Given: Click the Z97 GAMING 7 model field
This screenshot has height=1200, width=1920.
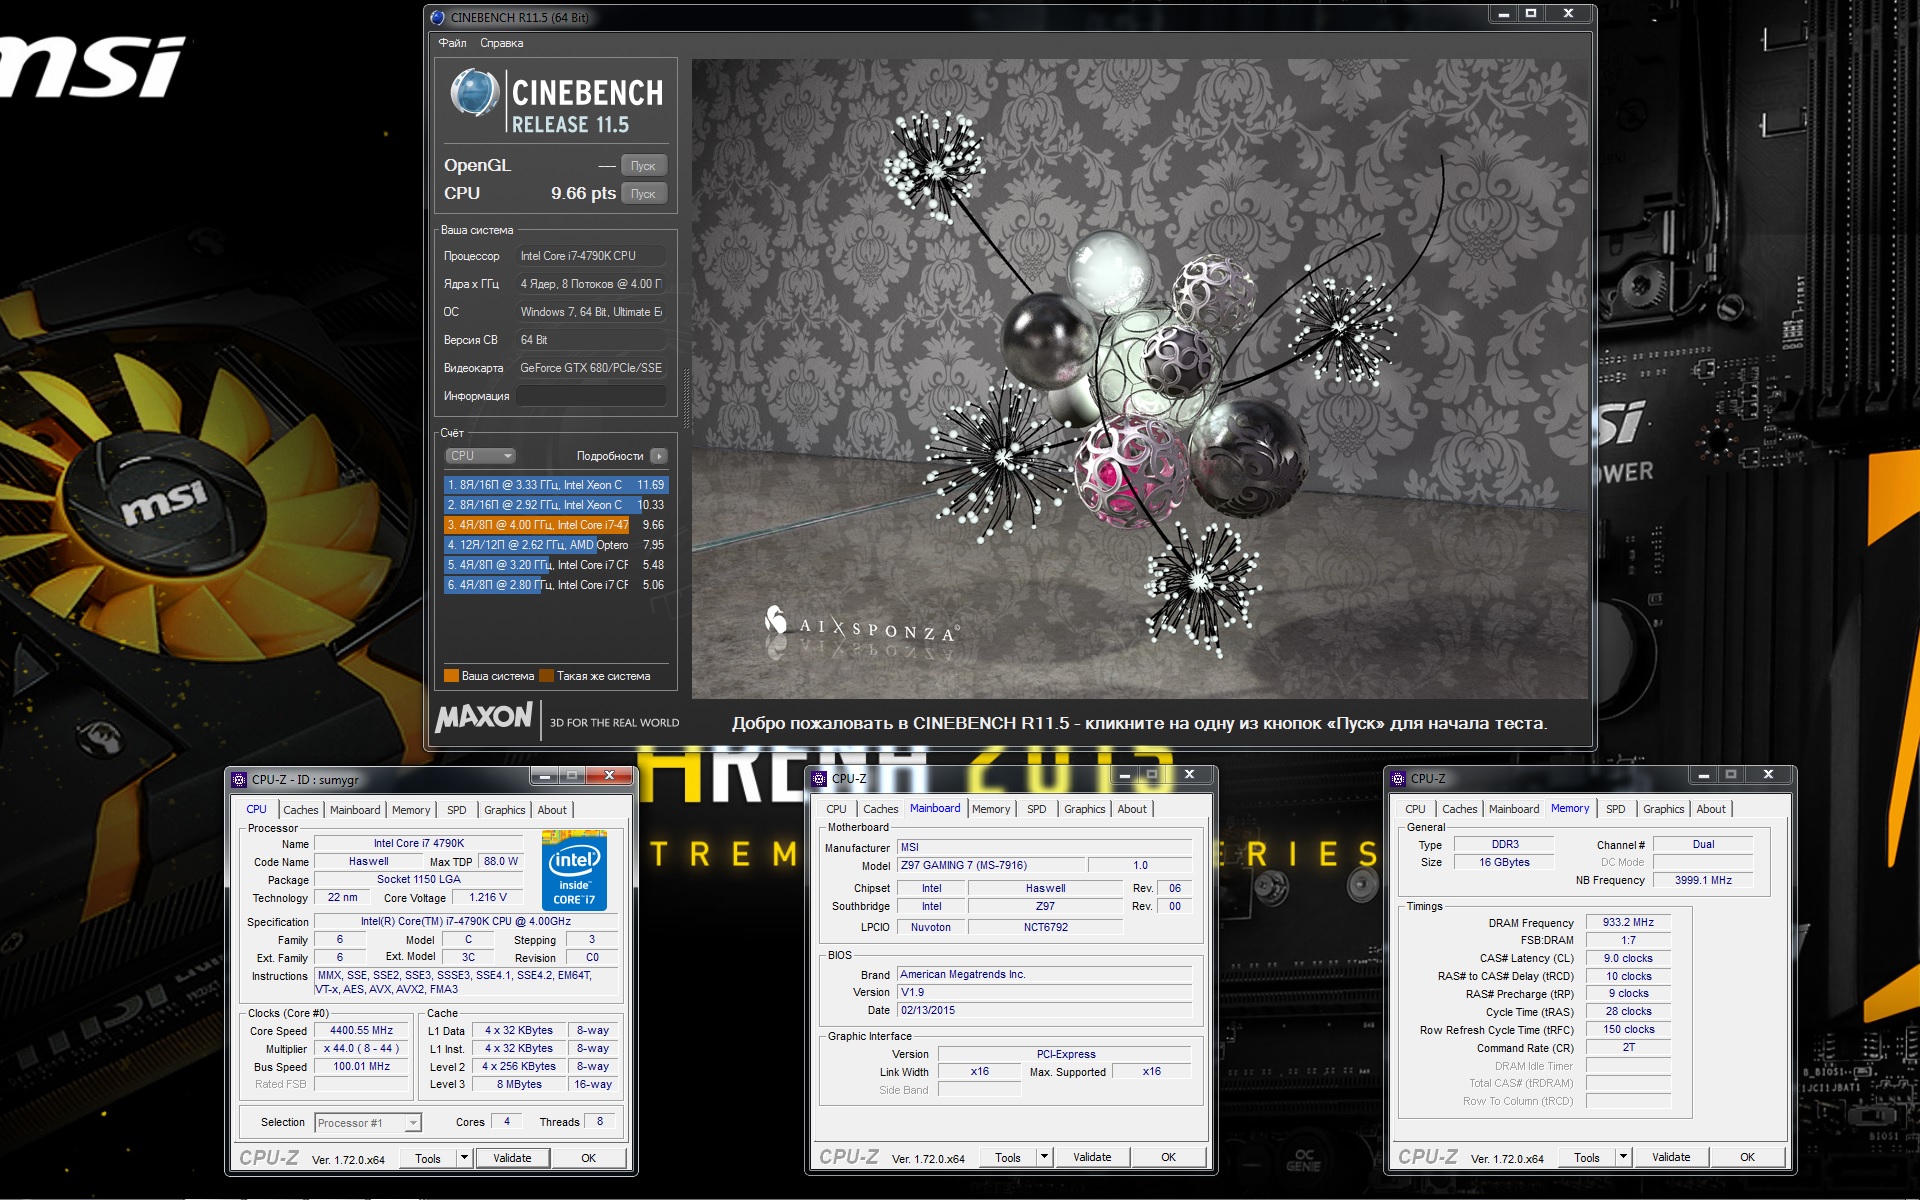Looking at the screenshot, I should [x=990, y=865].
